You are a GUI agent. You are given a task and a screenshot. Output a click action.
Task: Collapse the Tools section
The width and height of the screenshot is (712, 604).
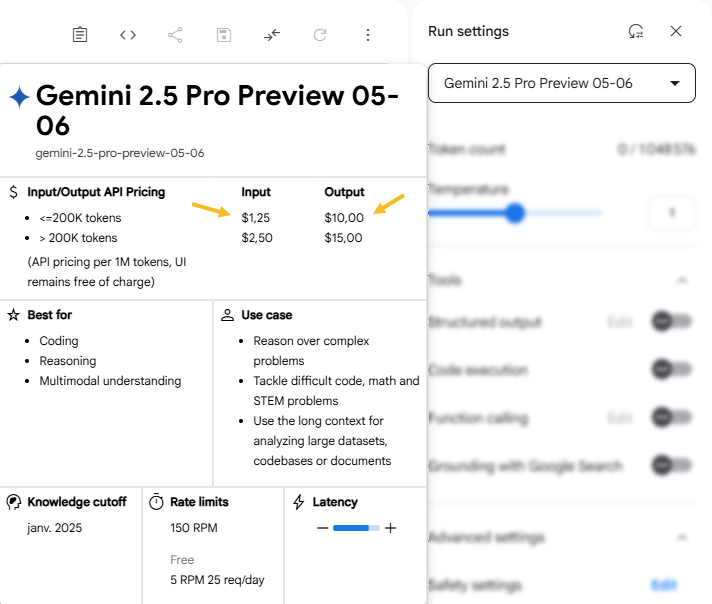pyautogui.click(x=682, y=281)
